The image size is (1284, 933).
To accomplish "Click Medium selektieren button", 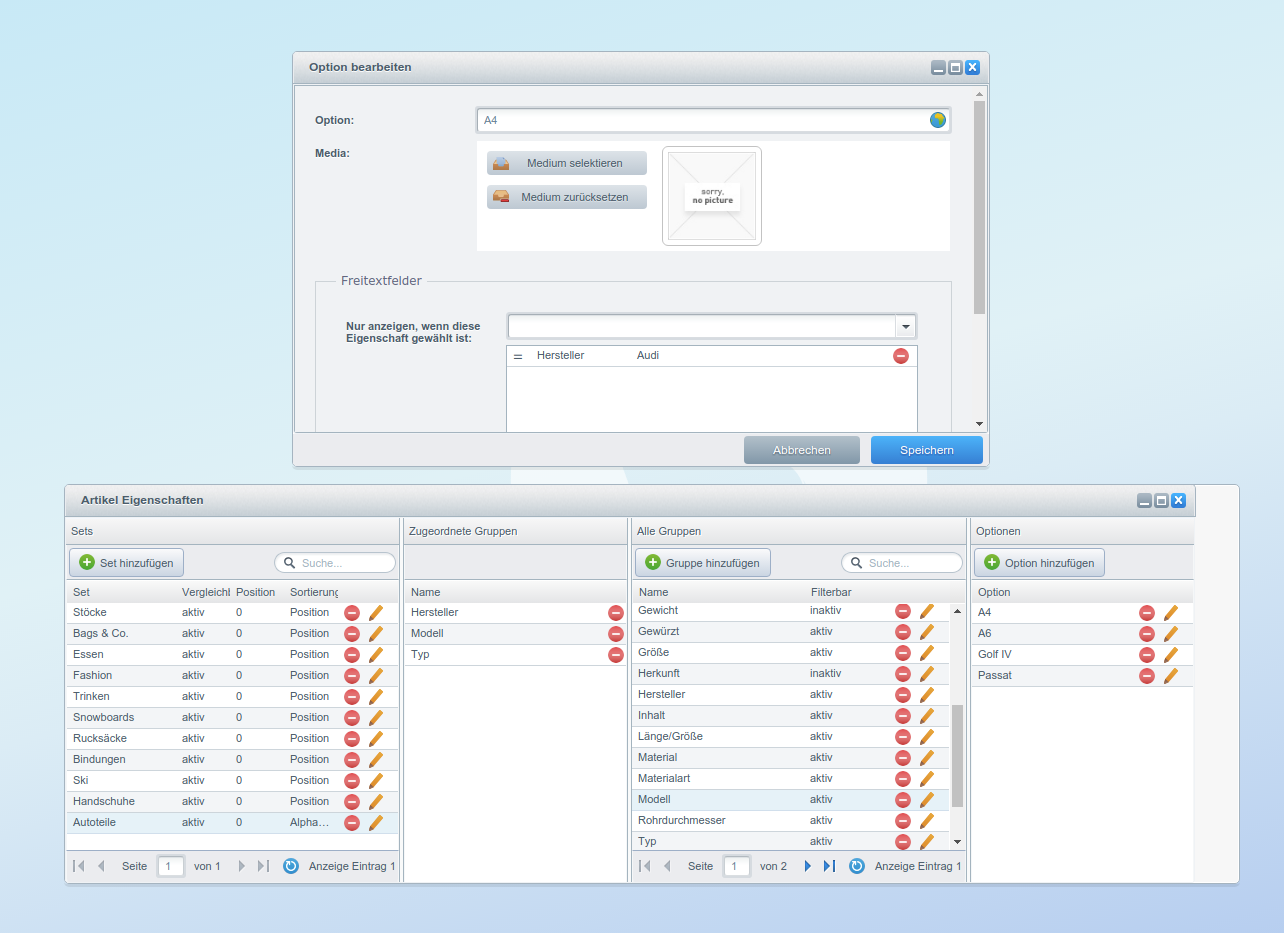I will click(567, 163).
